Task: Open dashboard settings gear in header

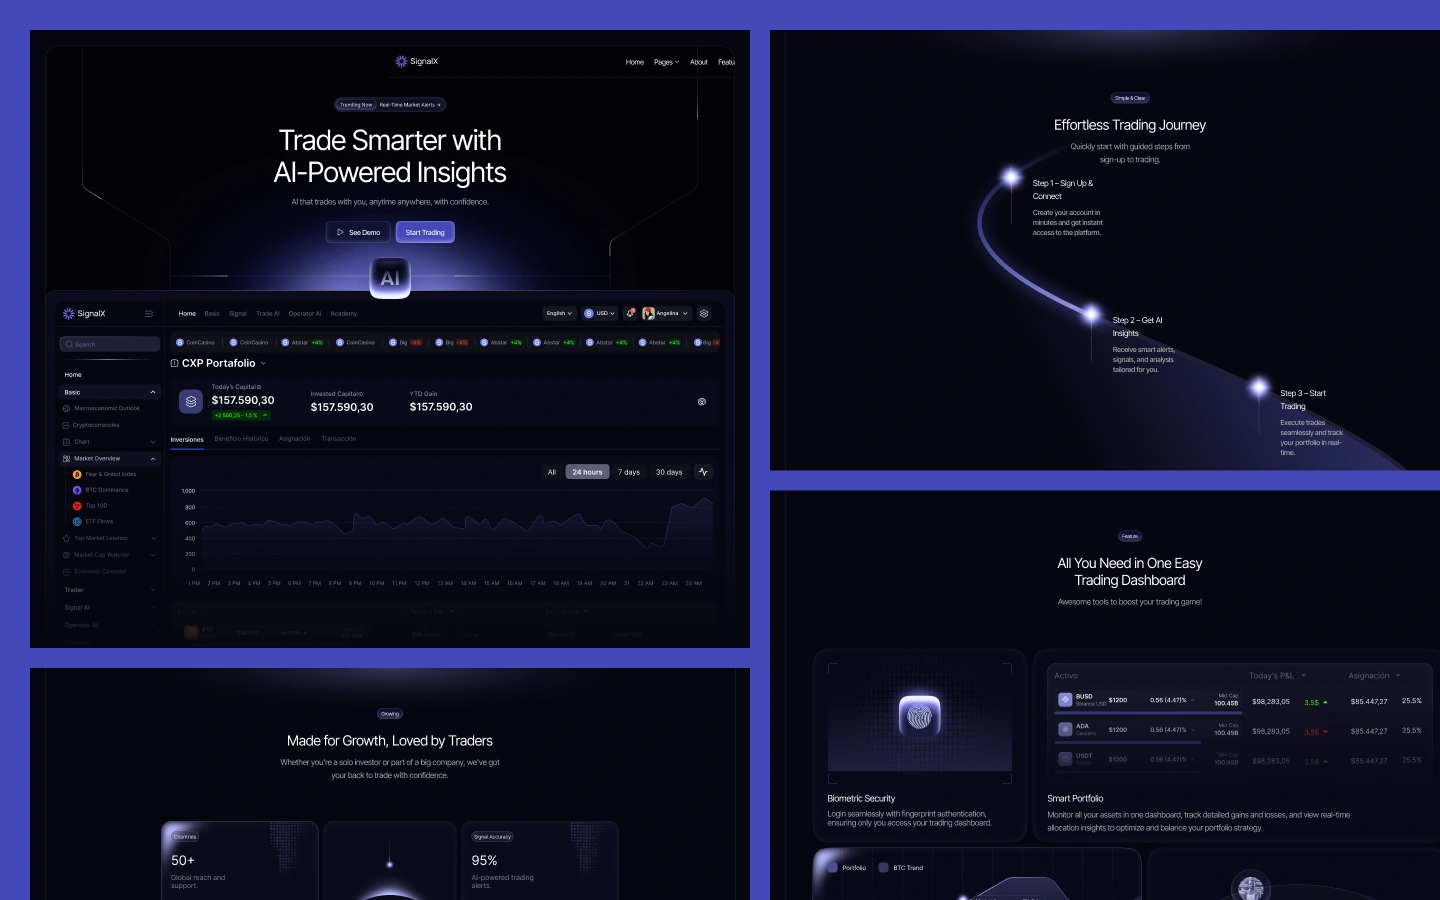Action: coord(704,313)
